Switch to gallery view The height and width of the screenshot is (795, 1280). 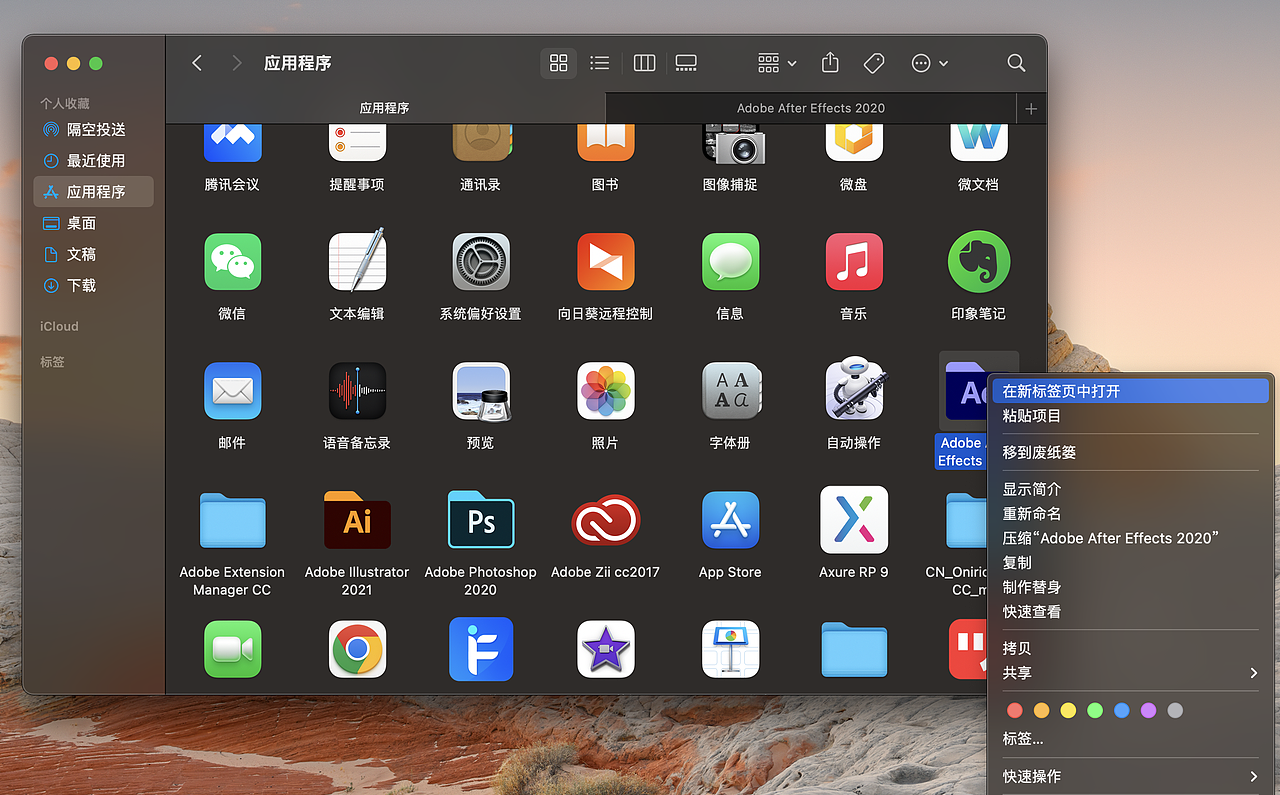686,63
